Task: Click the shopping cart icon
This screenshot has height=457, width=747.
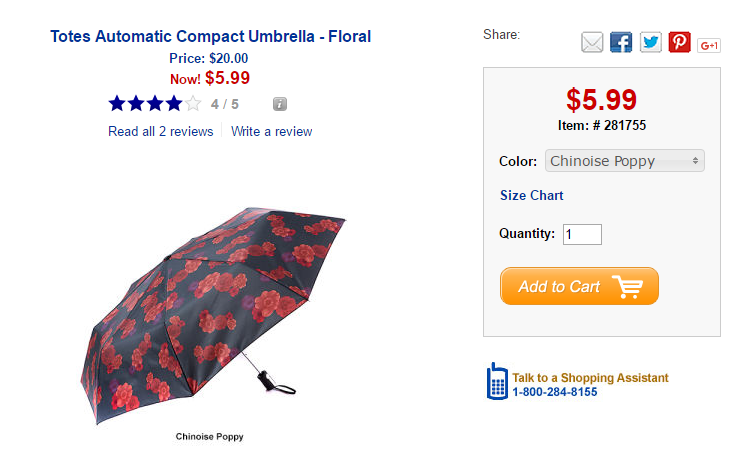Action: pyautogui.click(x=628, y=287)
